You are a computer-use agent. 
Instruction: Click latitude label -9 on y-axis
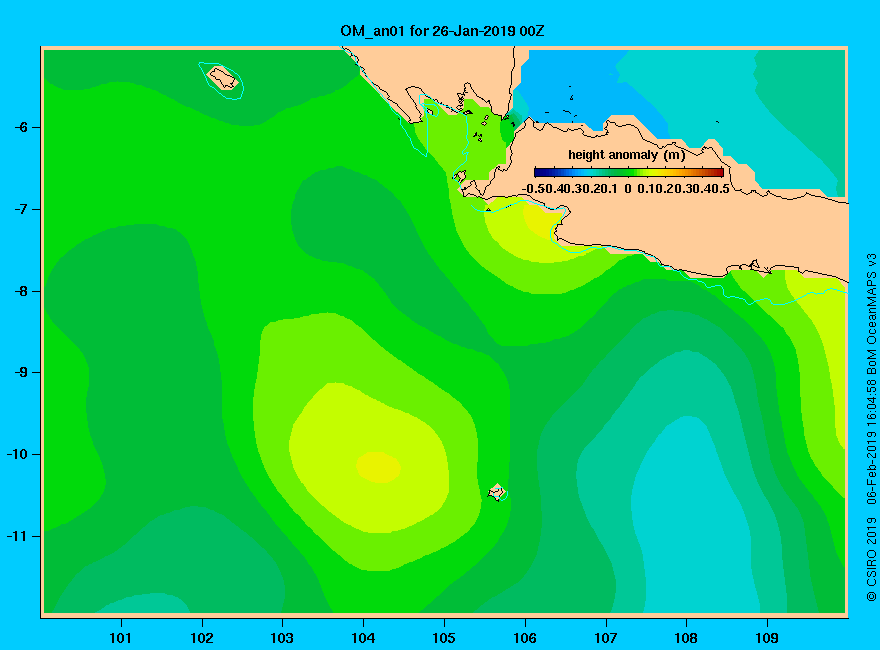pos(20,373)
